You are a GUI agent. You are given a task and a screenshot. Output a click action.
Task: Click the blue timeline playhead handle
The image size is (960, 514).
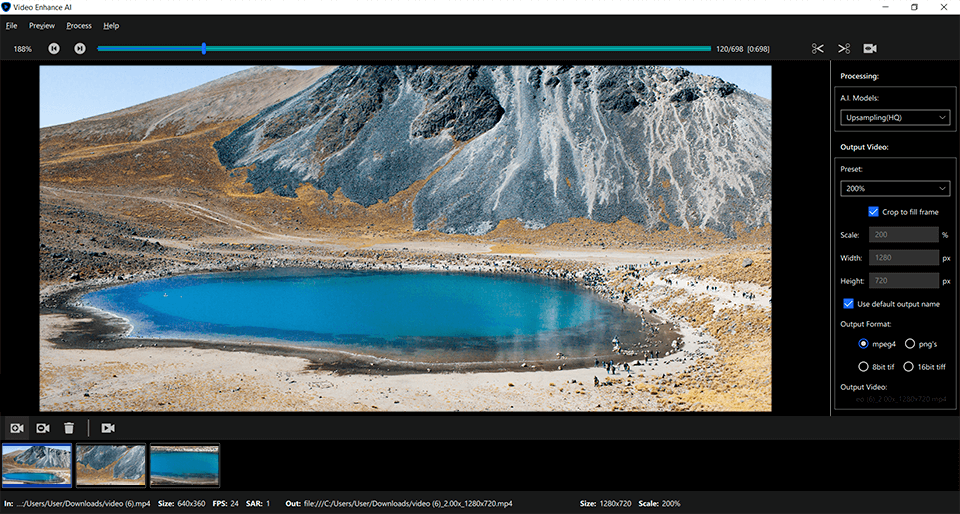pyautogui.click(x=204, y=48)
